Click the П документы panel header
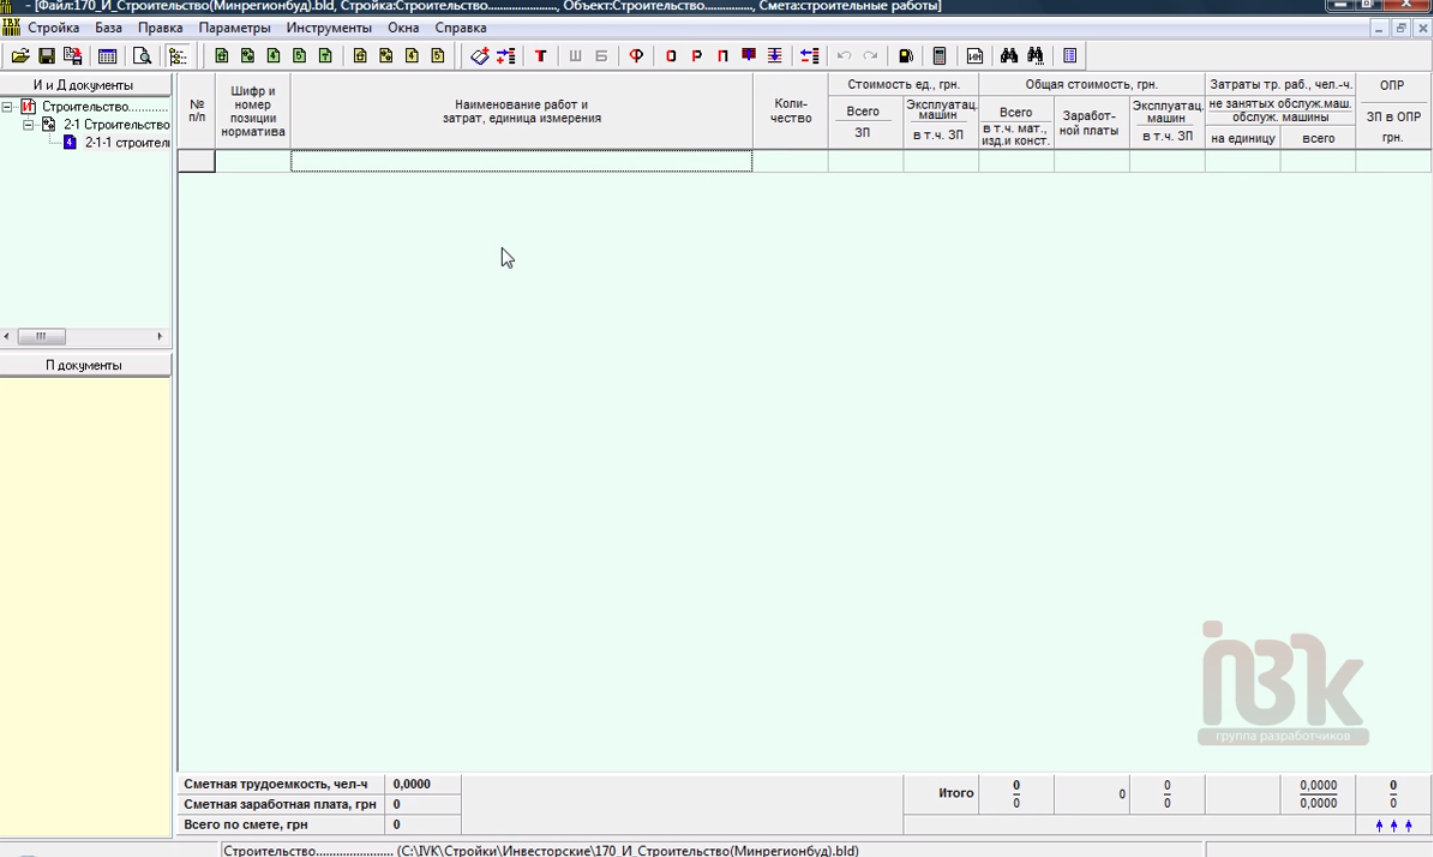 pos(85,365)
